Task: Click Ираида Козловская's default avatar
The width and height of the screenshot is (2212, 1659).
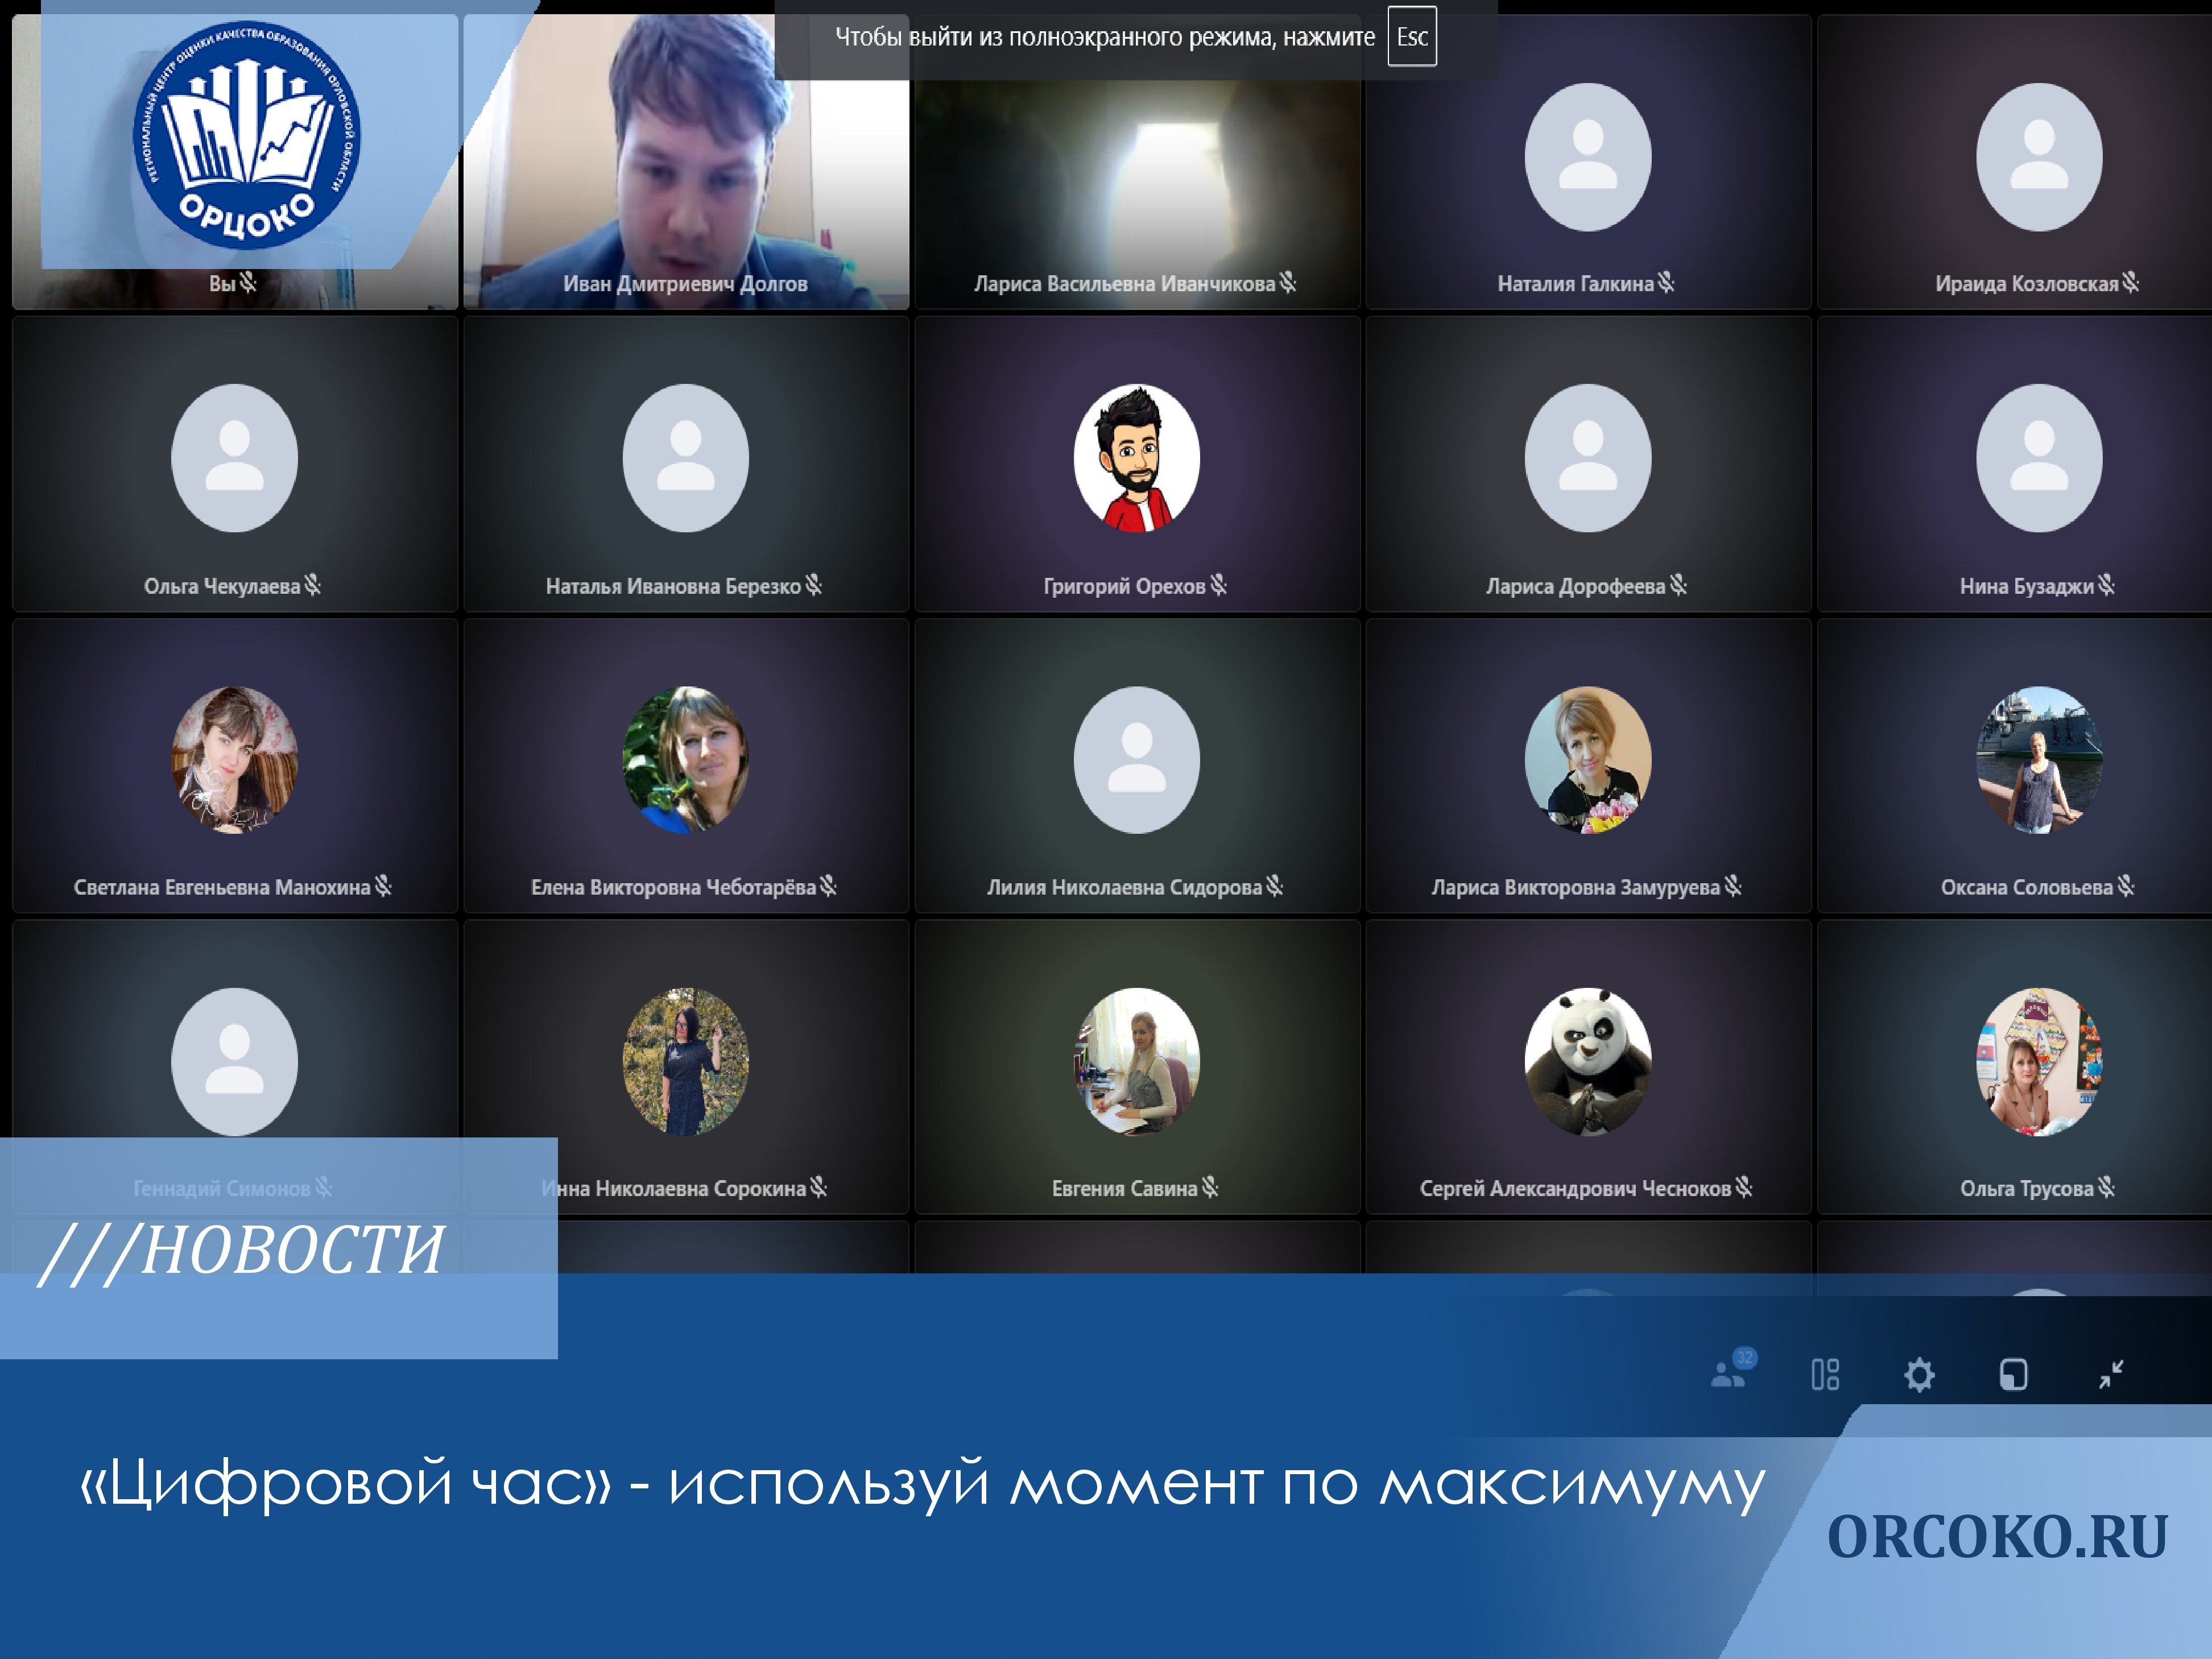Action: 2038,157
